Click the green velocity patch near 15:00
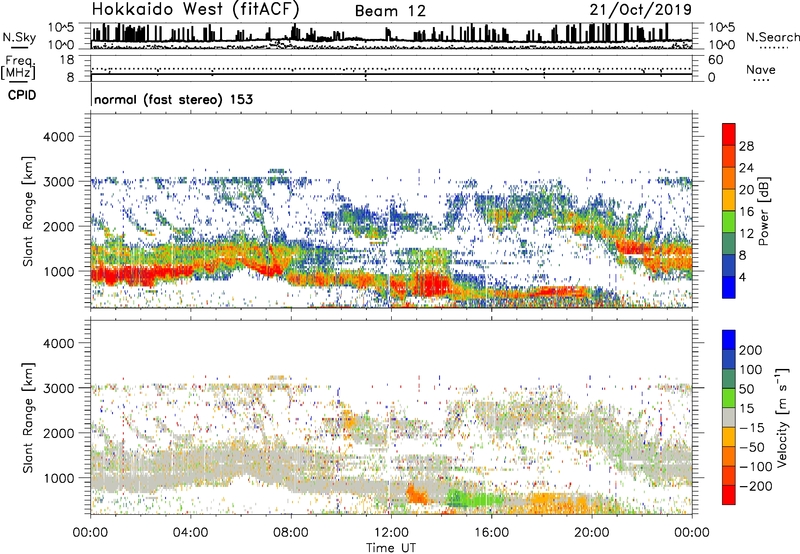800x554 pixels. click(x=473, y=498)
